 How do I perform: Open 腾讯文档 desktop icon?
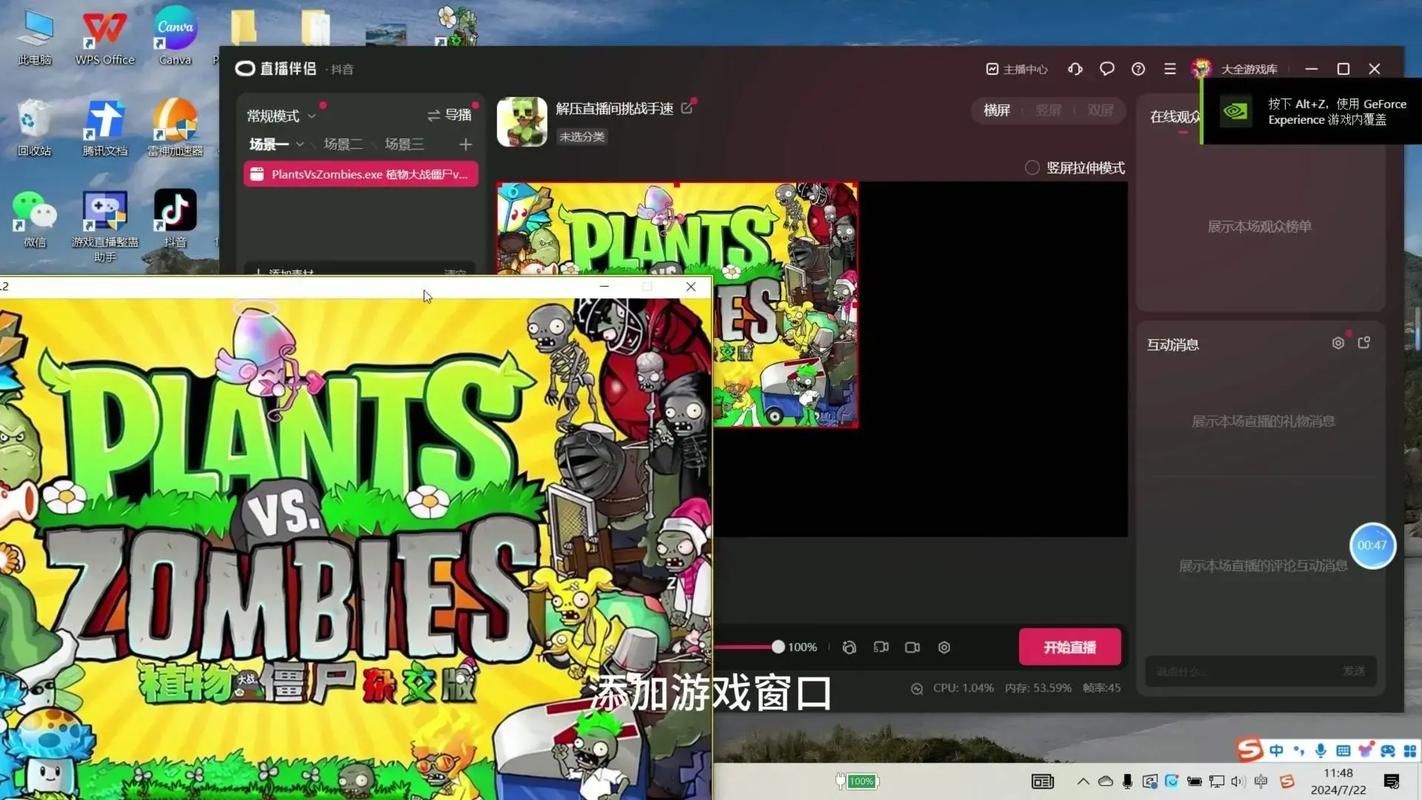[105, 127]
